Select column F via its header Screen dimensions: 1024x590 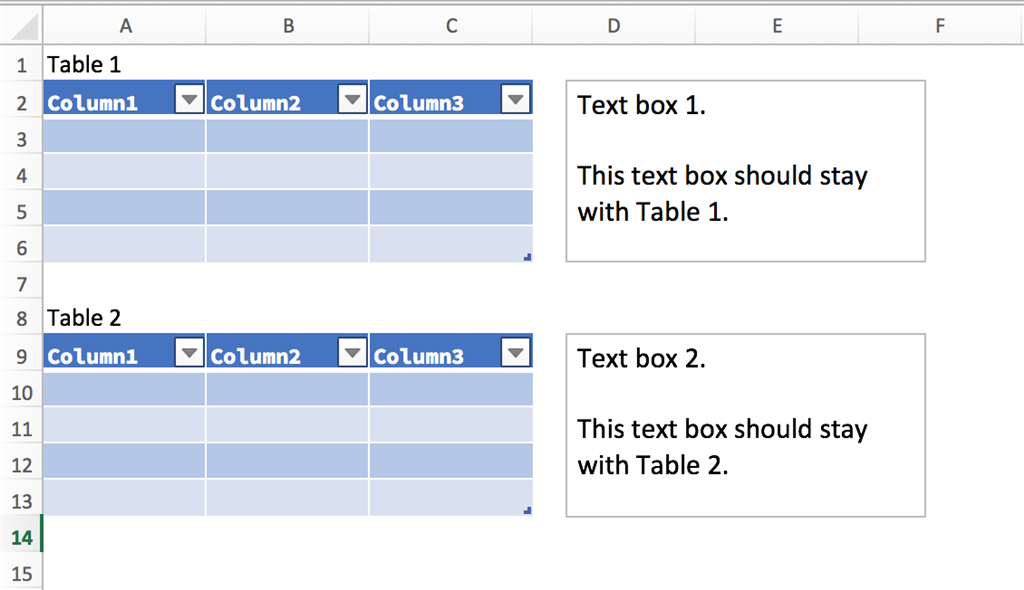[940, 27]
